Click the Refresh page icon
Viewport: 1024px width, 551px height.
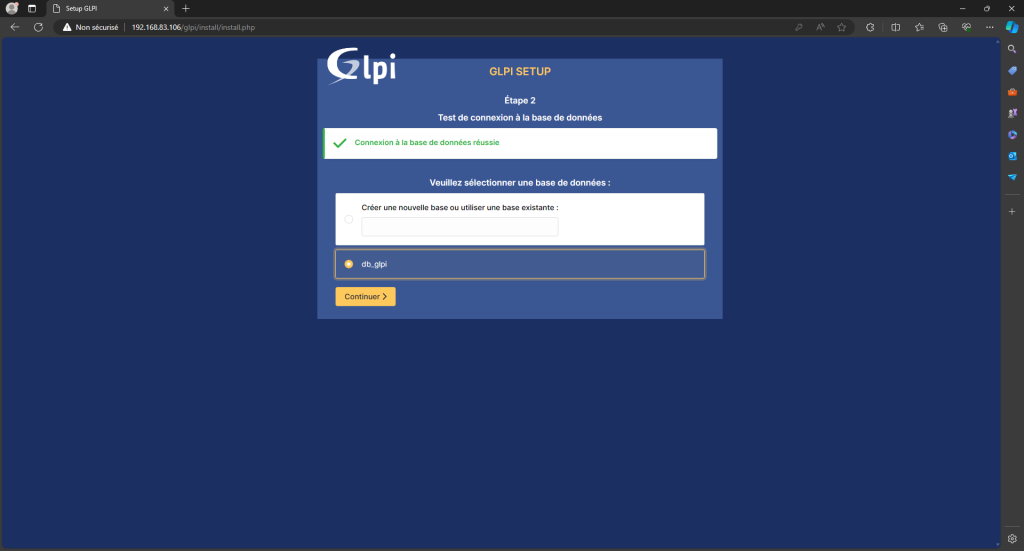38,27
